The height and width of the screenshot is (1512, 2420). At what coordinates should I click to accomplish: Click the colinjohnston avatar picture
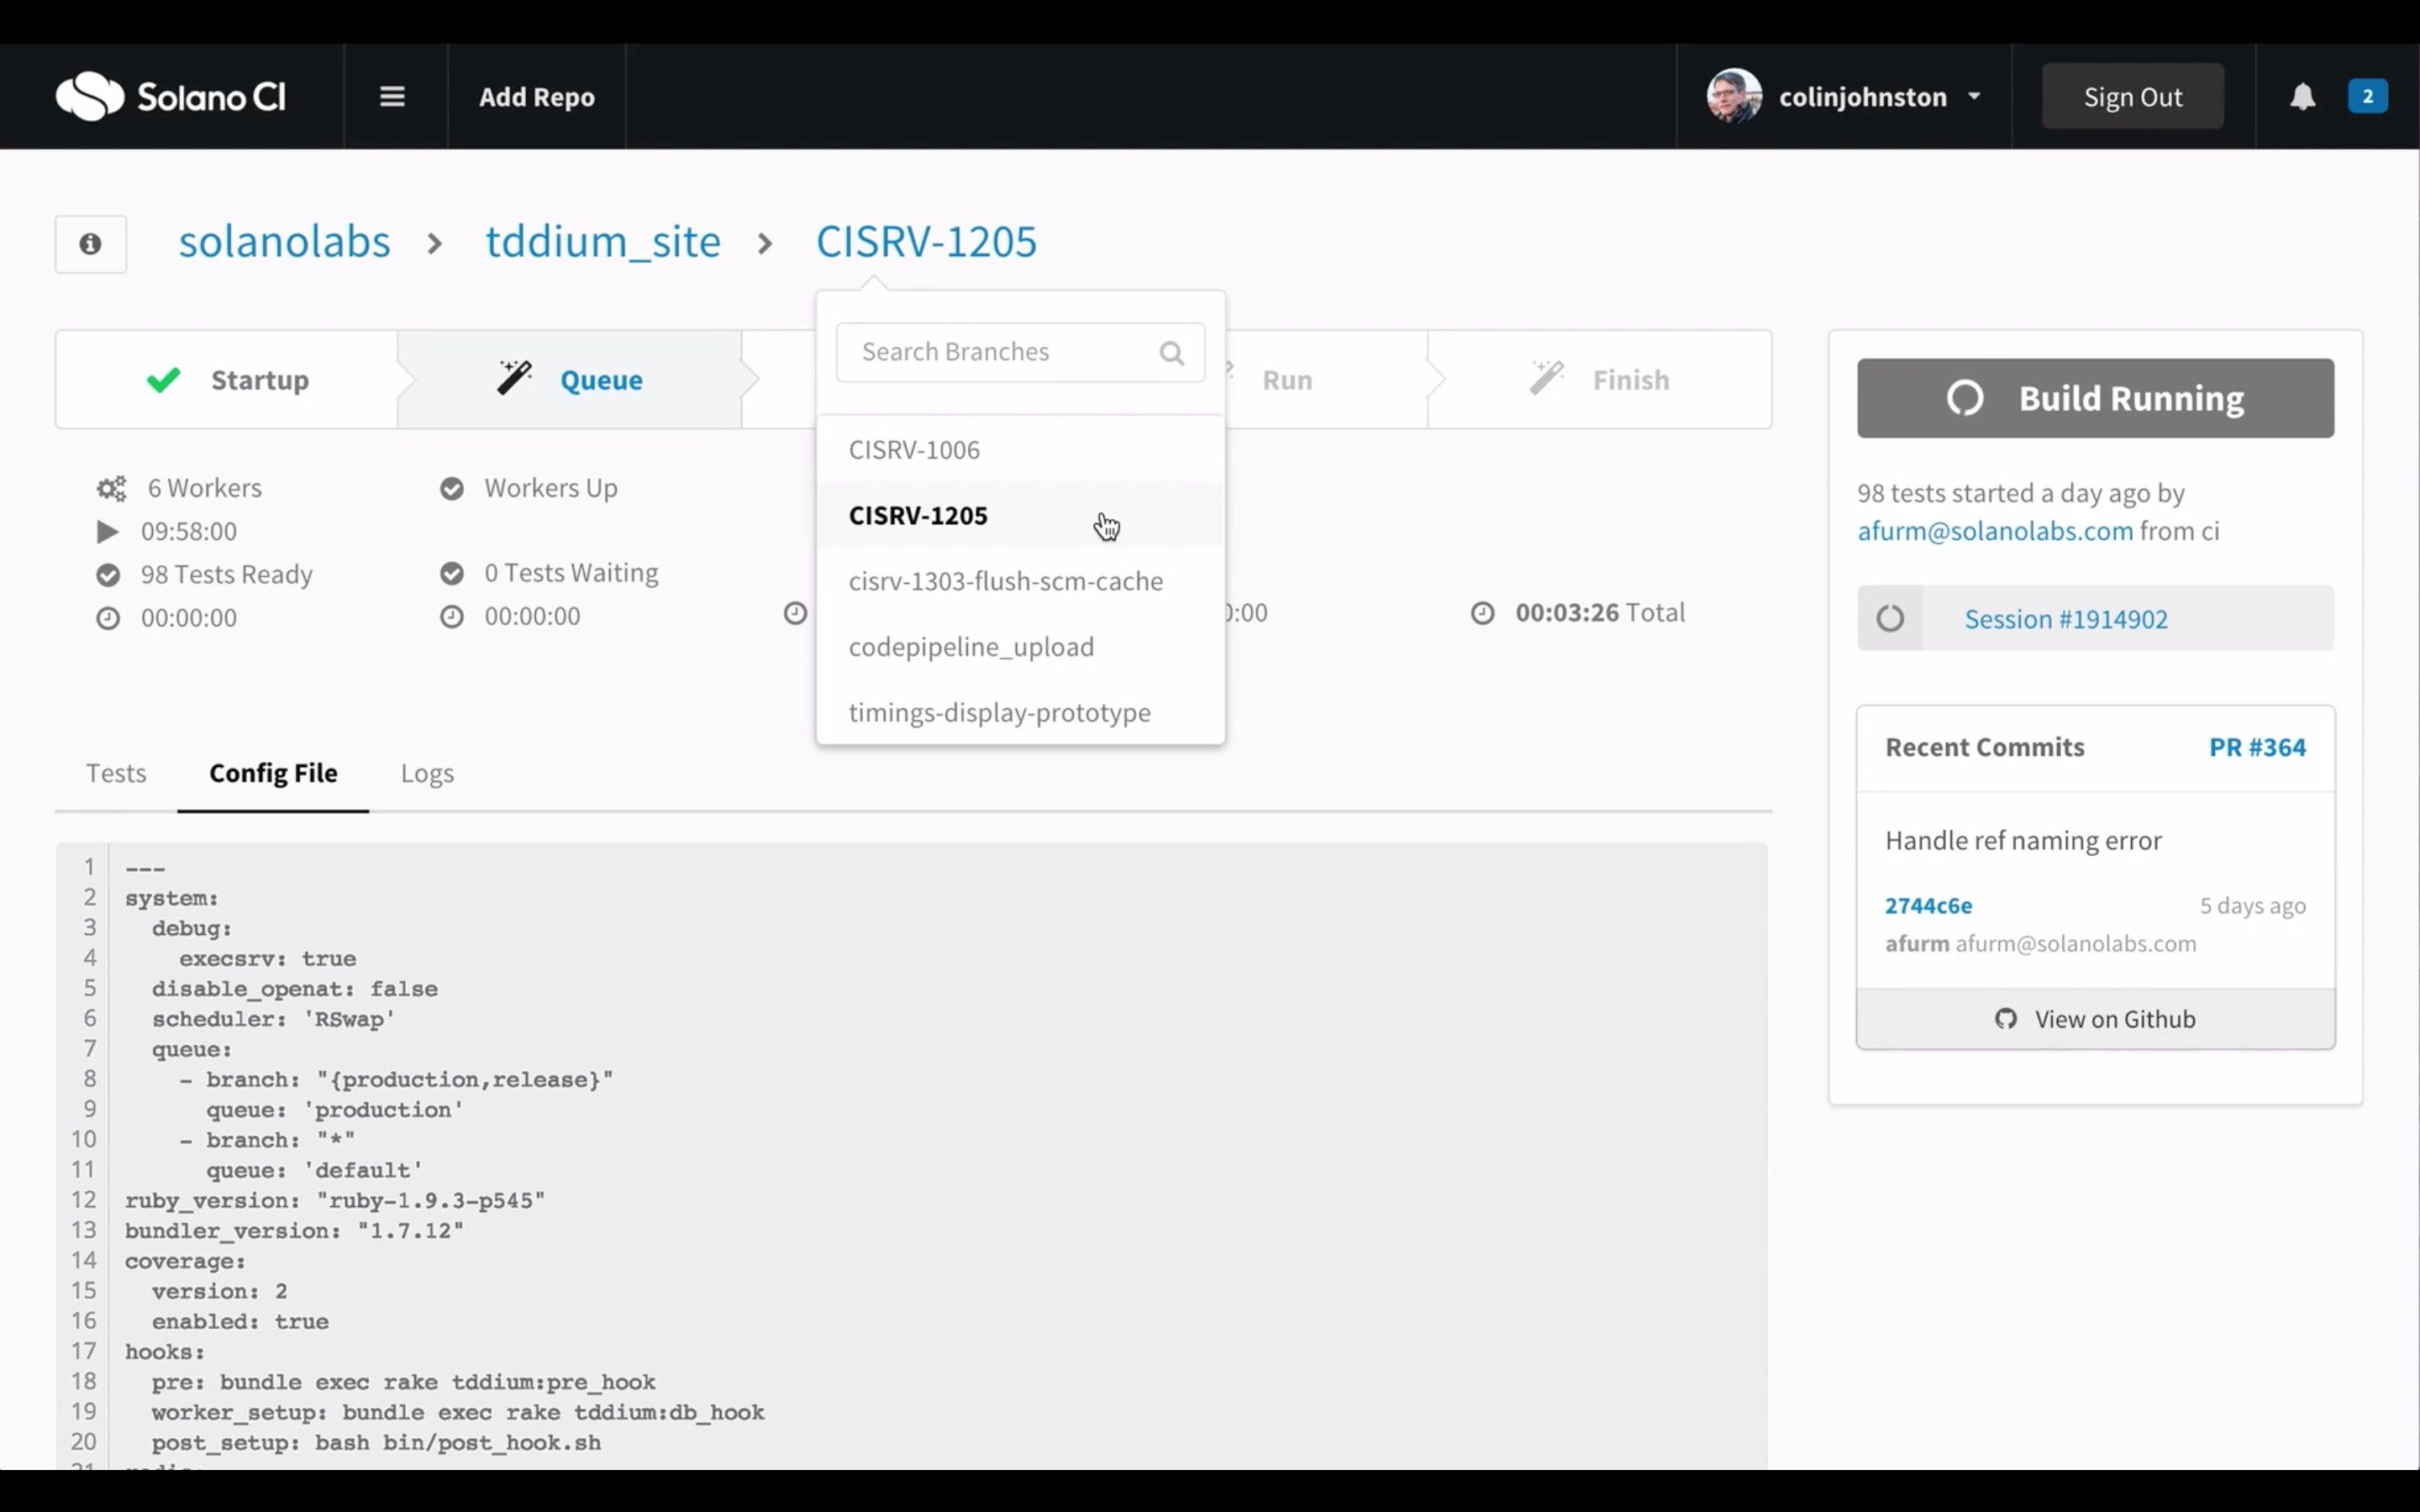pos(1734,97)
